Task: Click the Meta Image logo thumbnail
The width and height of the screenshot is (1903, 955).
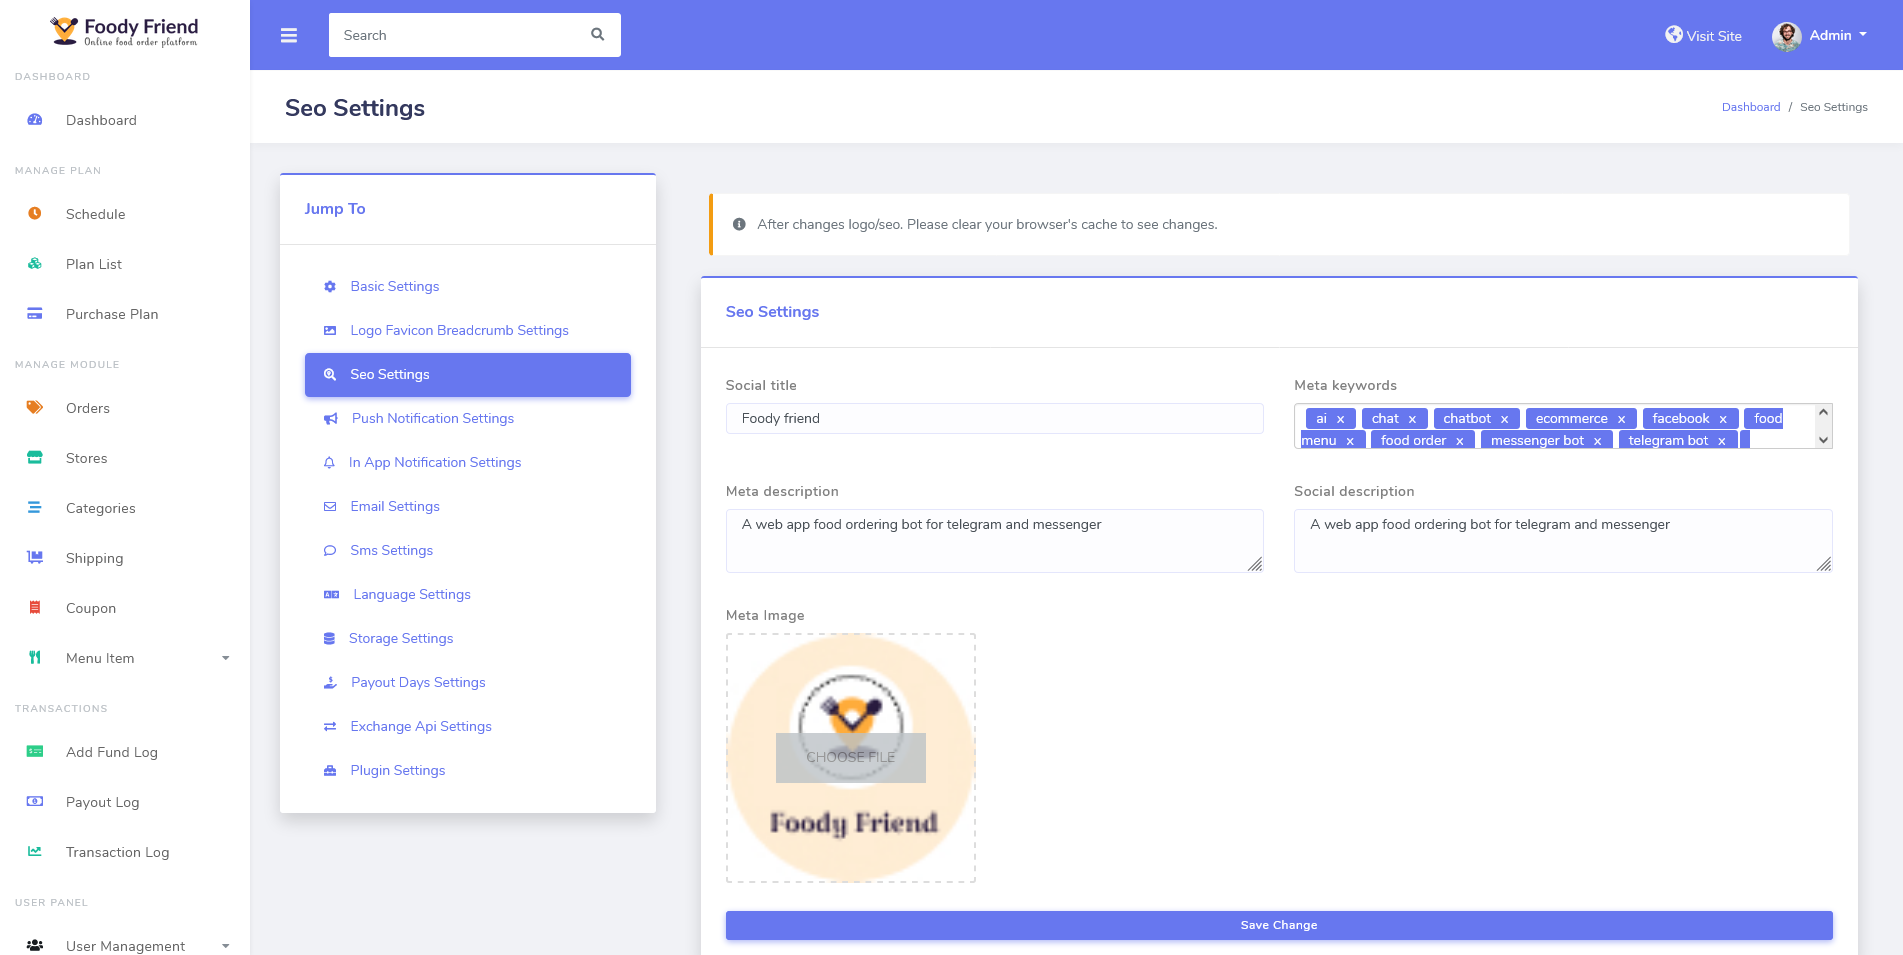Action: 851,758
